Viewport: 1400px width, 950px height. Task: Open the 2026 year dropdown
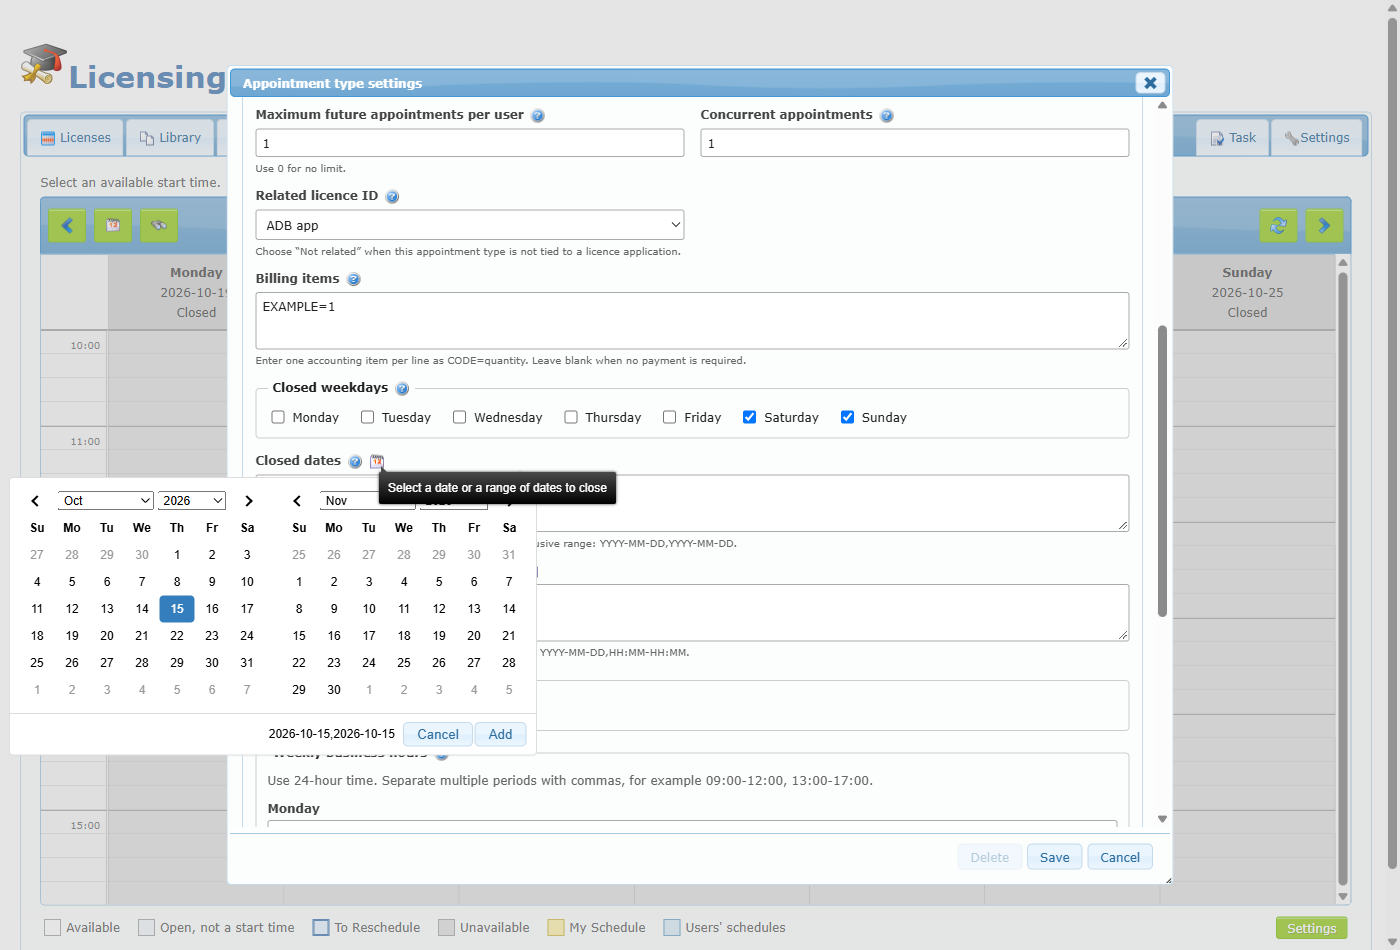tap(192, 501)
